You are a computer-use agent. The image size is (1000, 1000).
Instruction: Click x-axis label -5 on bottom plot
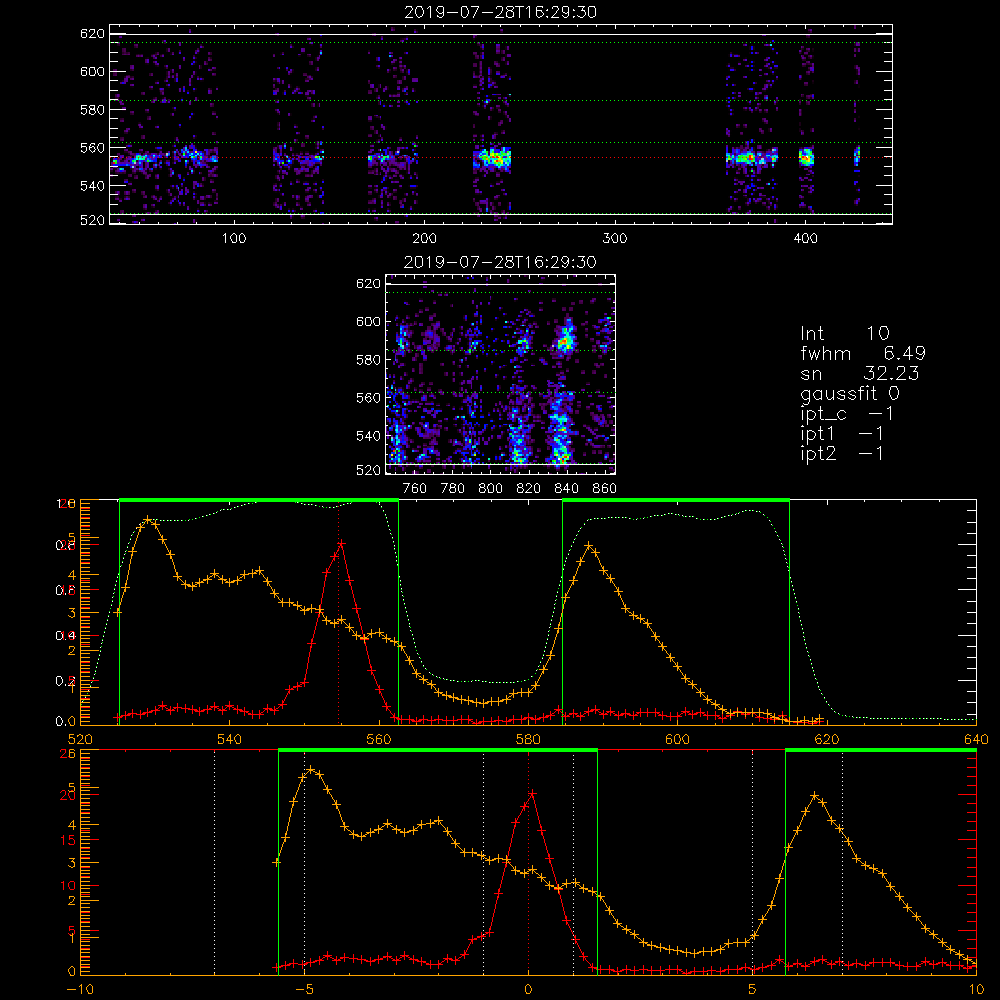coord(304,989)
